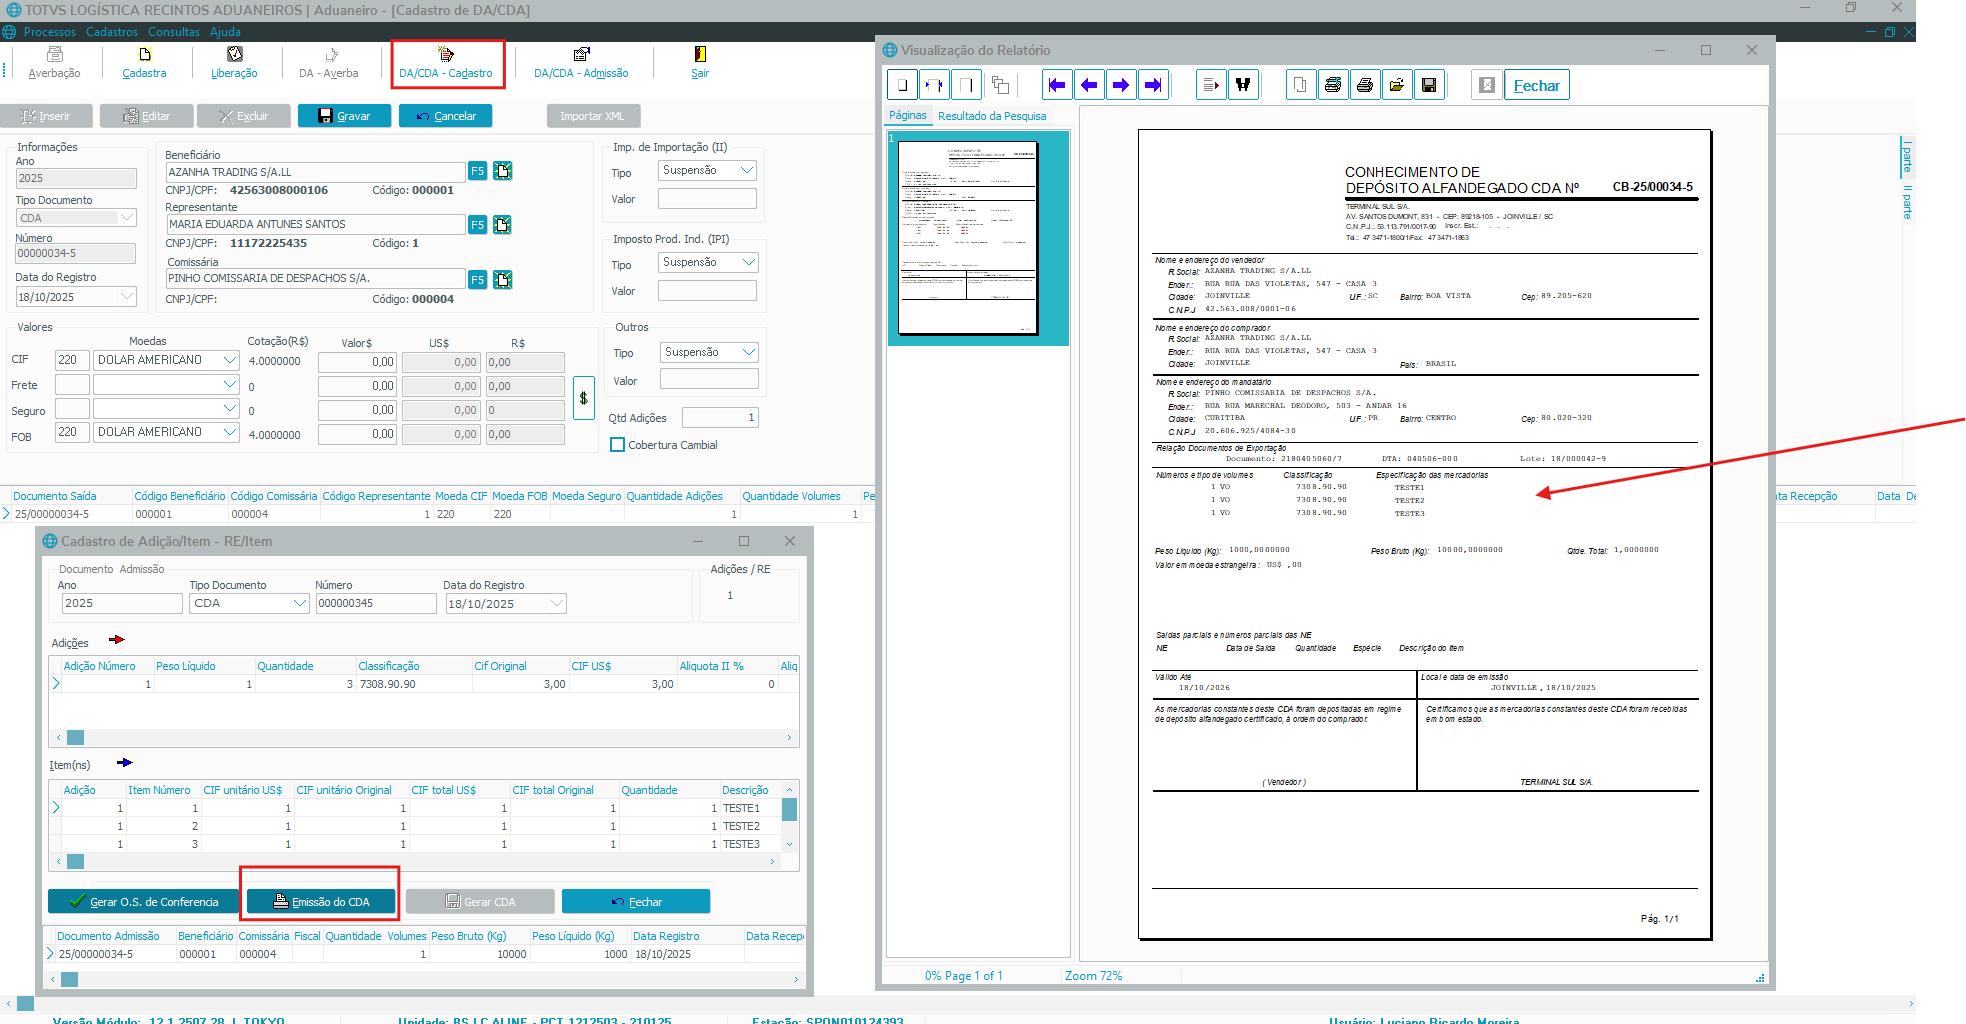1966x1024 pixels.
Task: Click Gerar O.S. de Conferencia button
Action: (144, 901)
